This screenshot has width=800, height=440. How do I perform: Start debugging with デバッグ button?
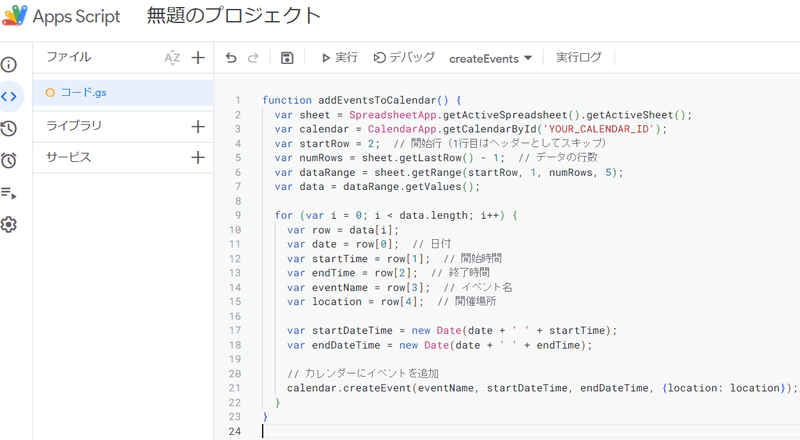404,57
